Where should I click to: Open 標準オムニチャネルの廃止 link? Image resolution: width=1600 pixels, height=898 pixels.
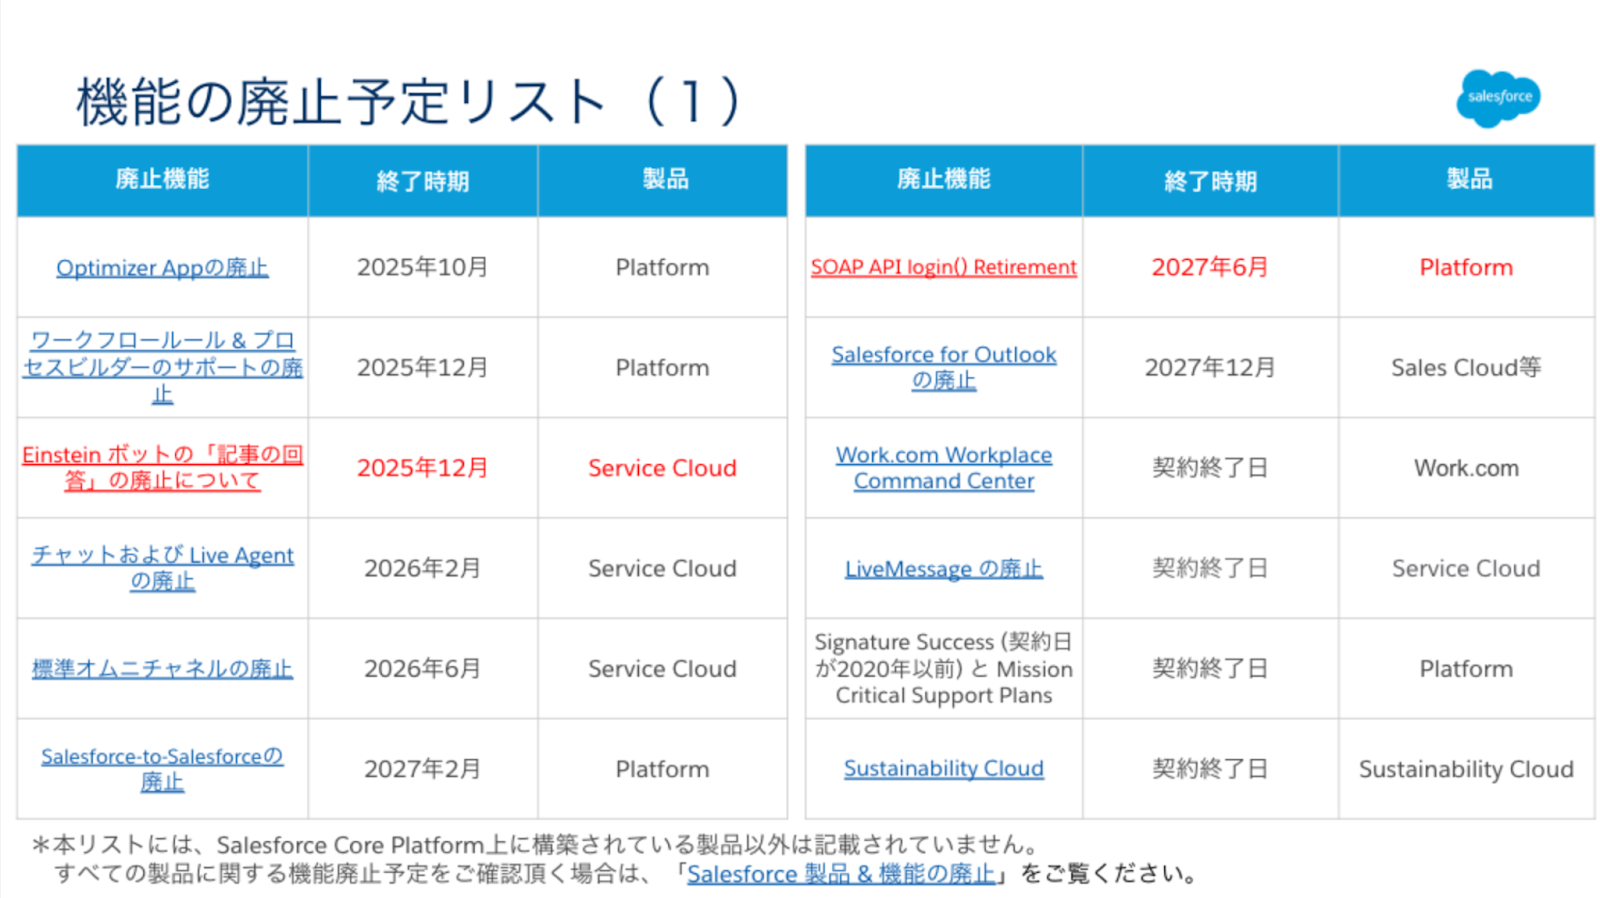click(x=162, y=669)
